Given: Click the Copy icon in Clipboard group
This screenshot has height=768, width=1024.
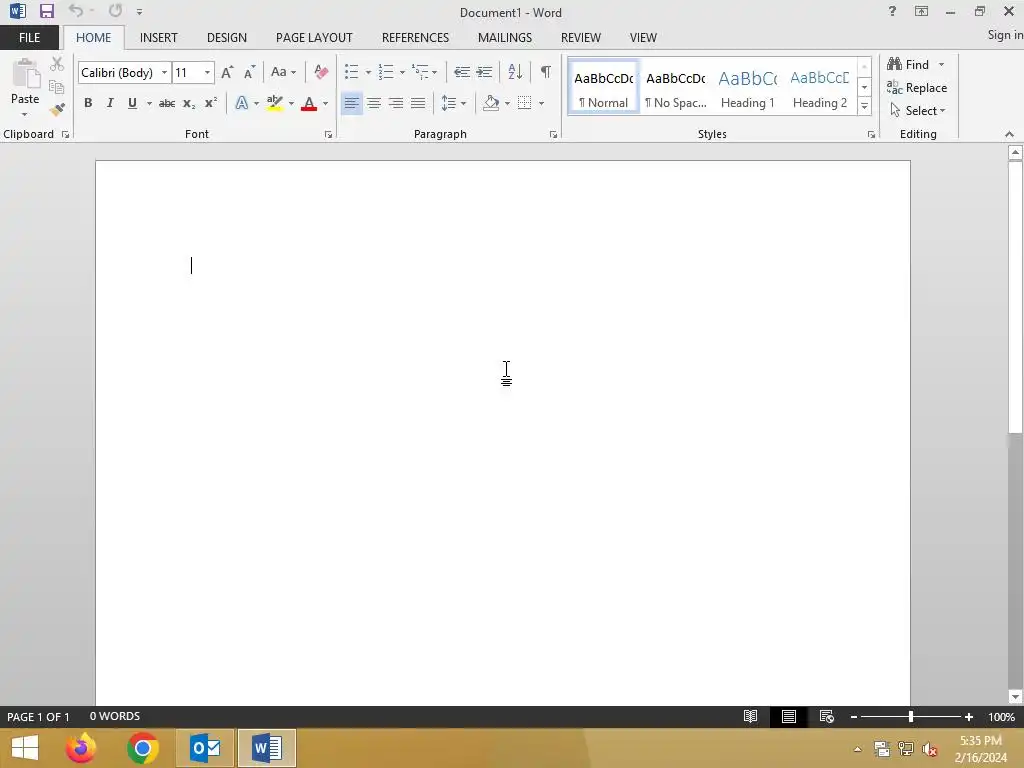Looking at the screenshot, I should (57, 87).
